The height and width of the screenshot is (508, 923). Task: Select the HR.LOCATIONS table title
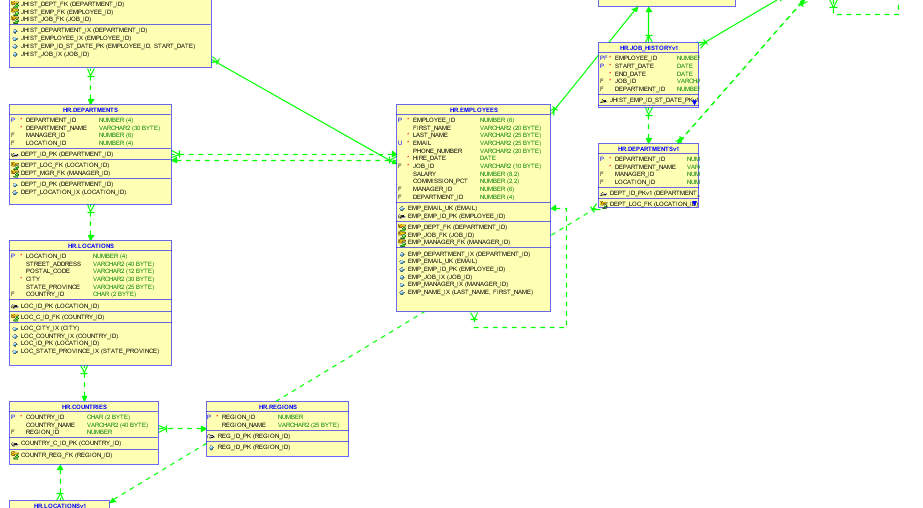click(x=91, y=246)
